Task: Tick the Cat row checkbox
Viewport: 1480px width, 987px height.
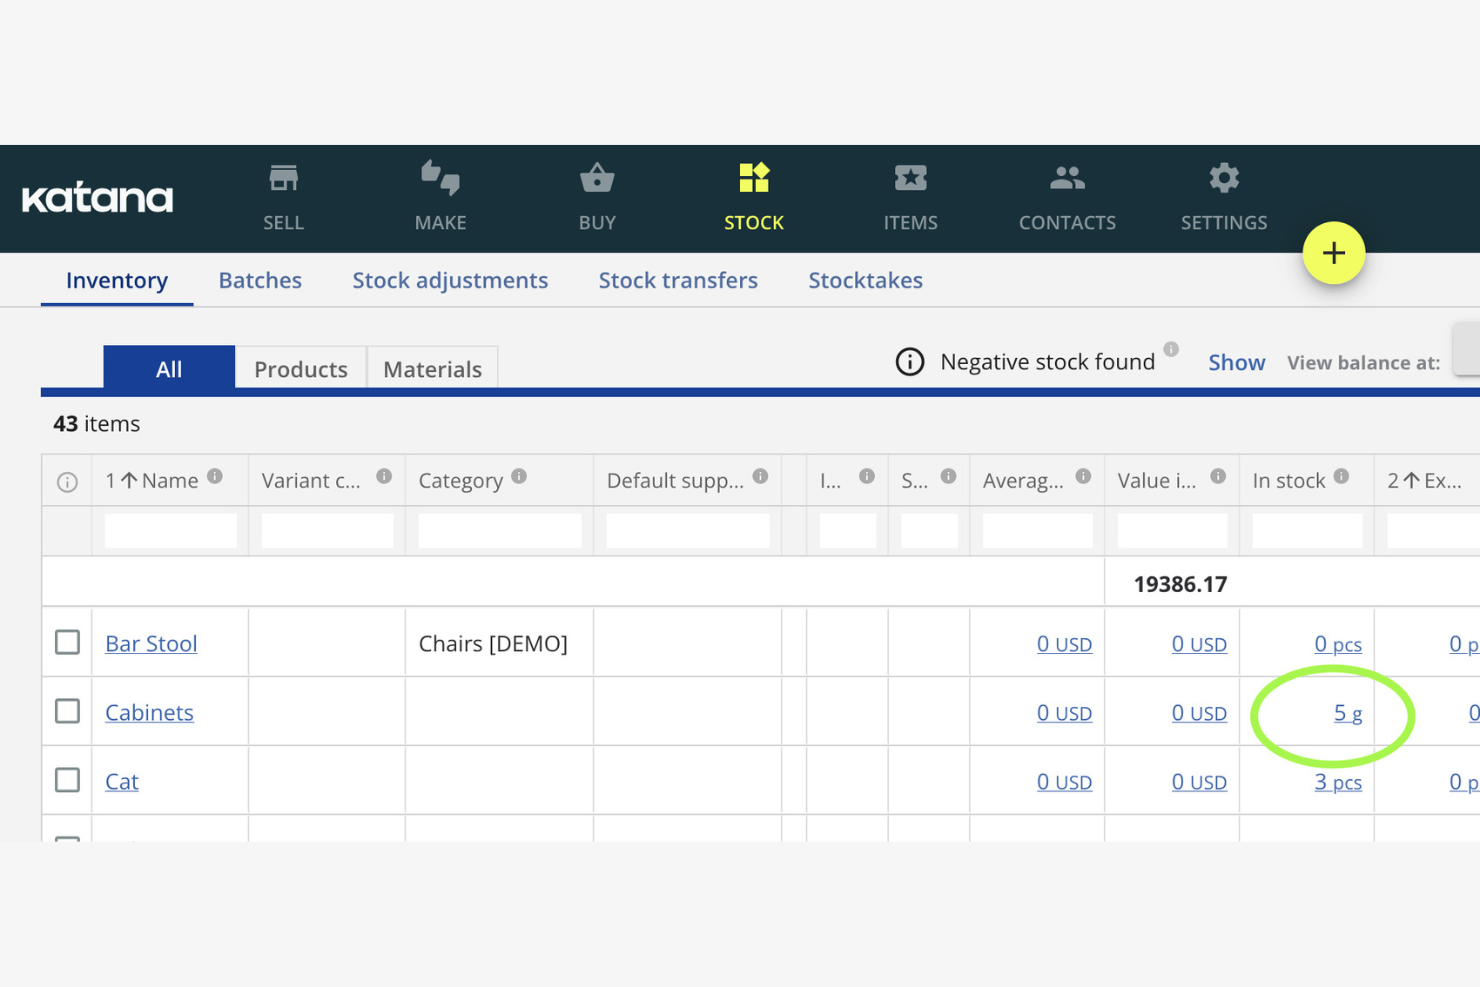Action: [67, 780]
